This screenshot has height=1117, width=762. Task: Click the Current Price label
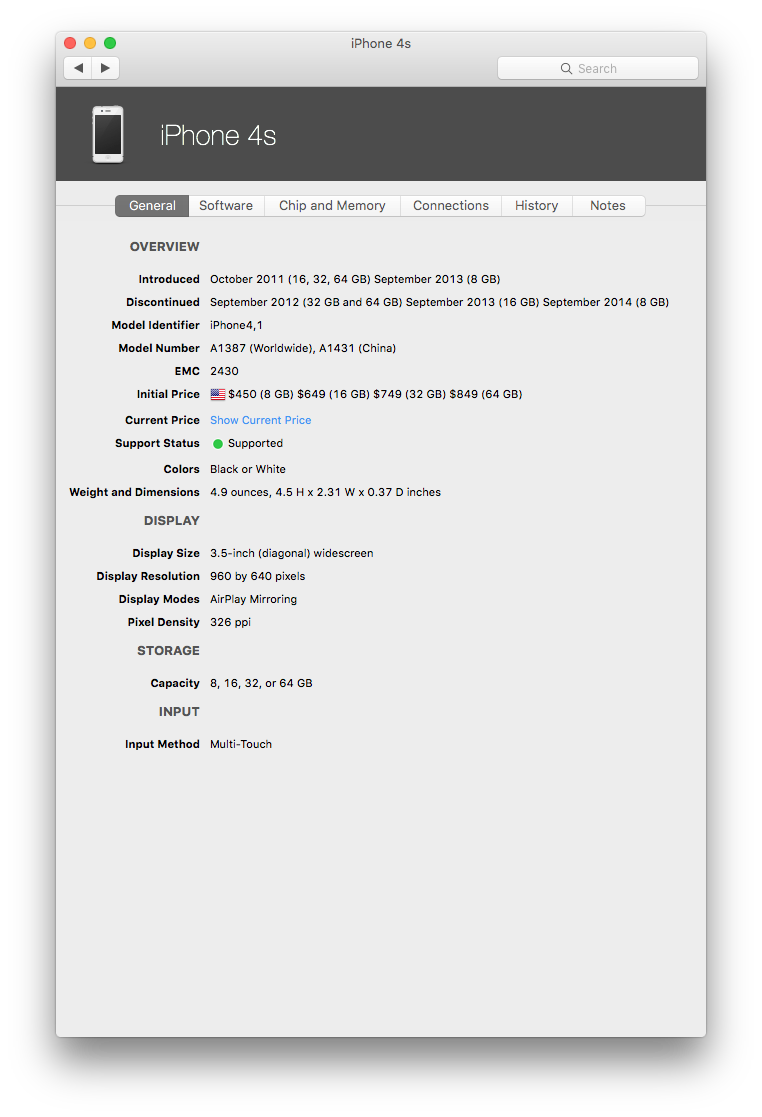point(162,420)
